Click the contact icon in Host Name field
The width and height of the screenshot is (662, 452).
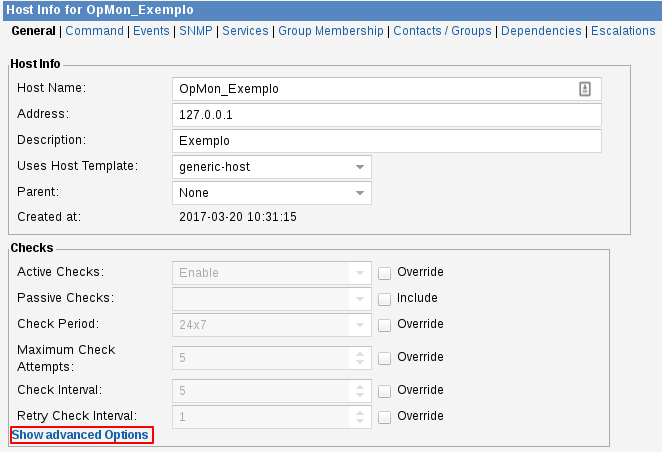585,89
